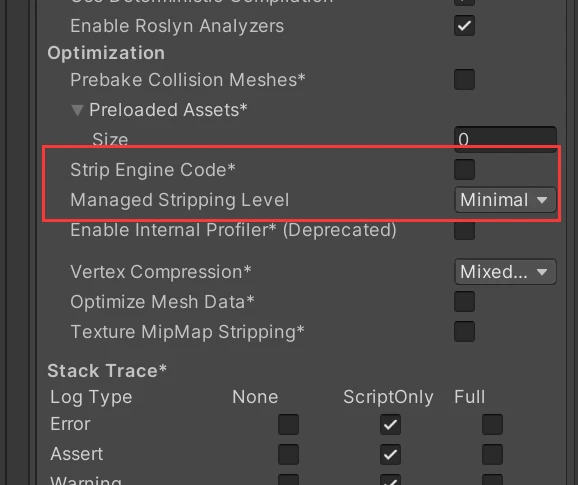Set Error log stack trace to None
Screen dimensions: 578x485
(x=288, y=424)
